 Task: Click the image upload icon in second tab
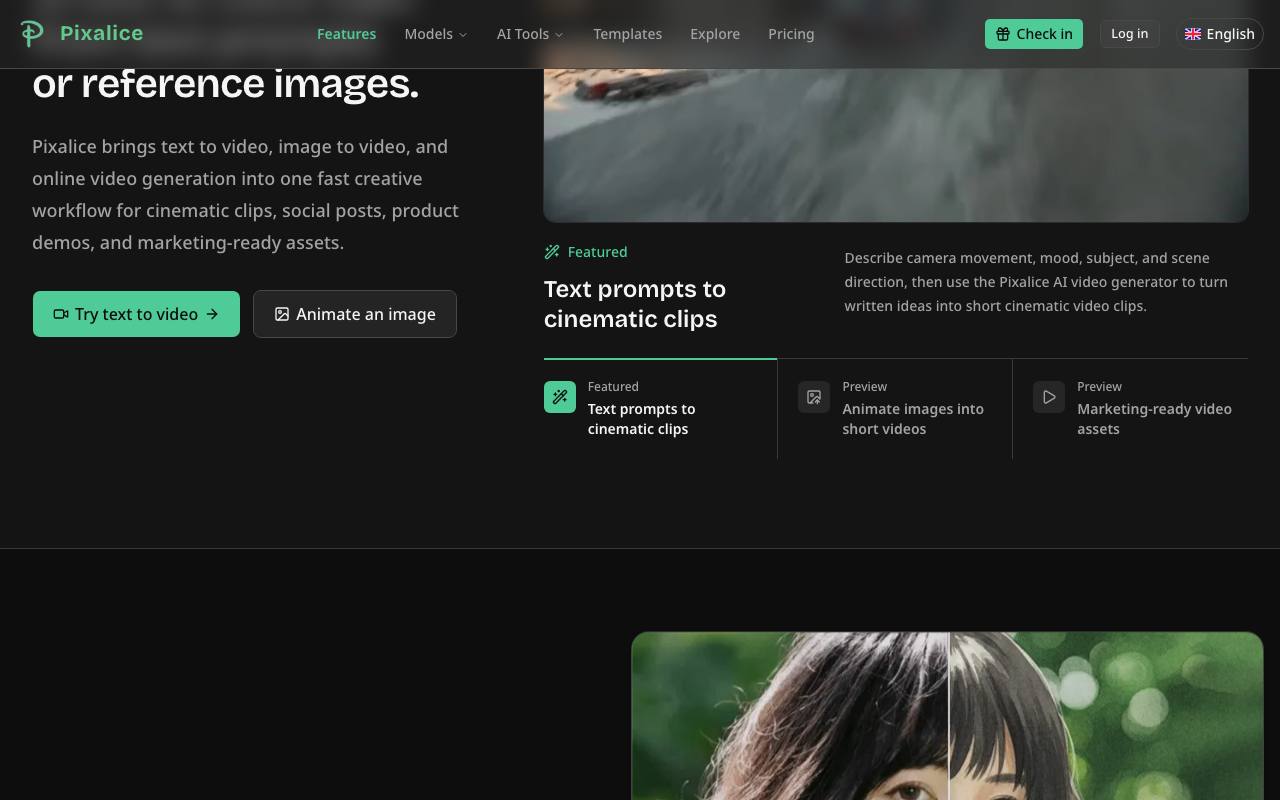click(814, 397)
